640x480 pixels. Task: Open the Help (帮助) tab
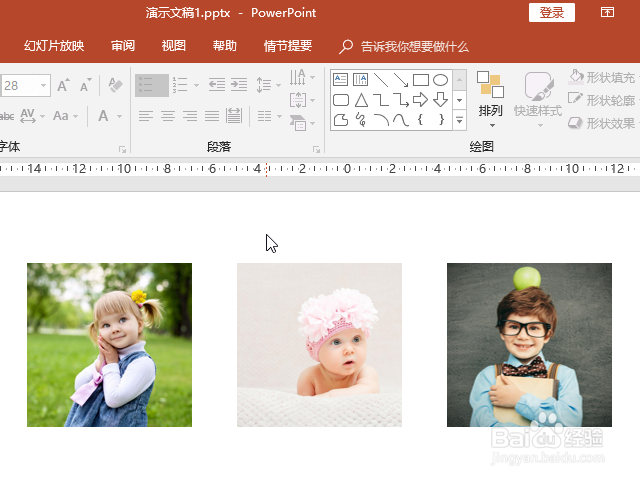tap(224, 46)
